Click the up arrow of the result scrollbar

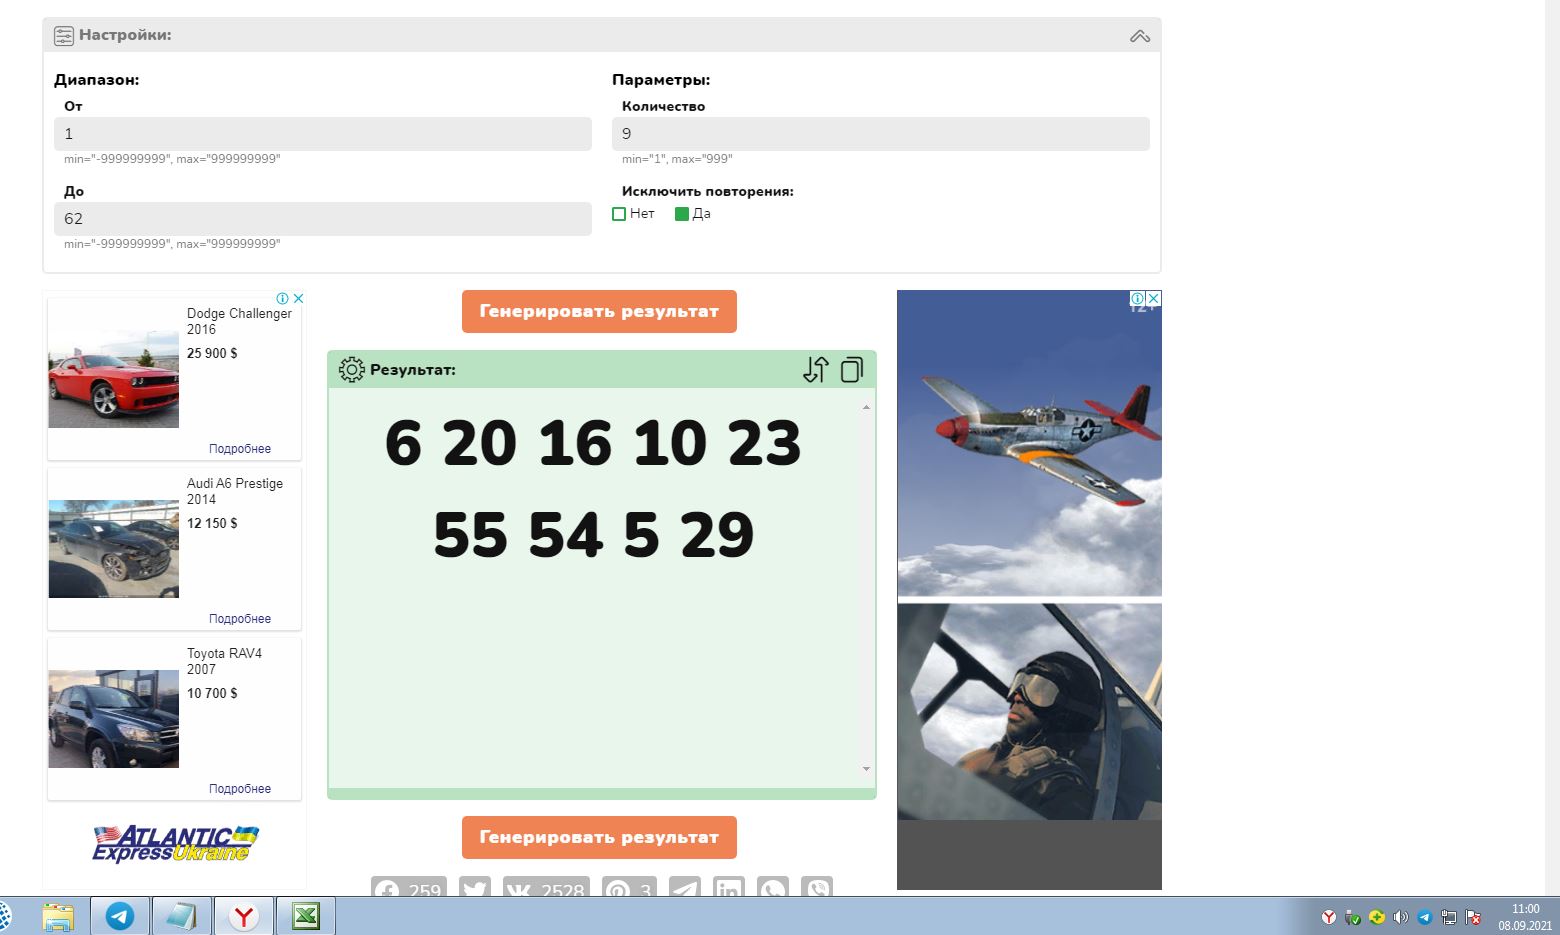point(866,407)
